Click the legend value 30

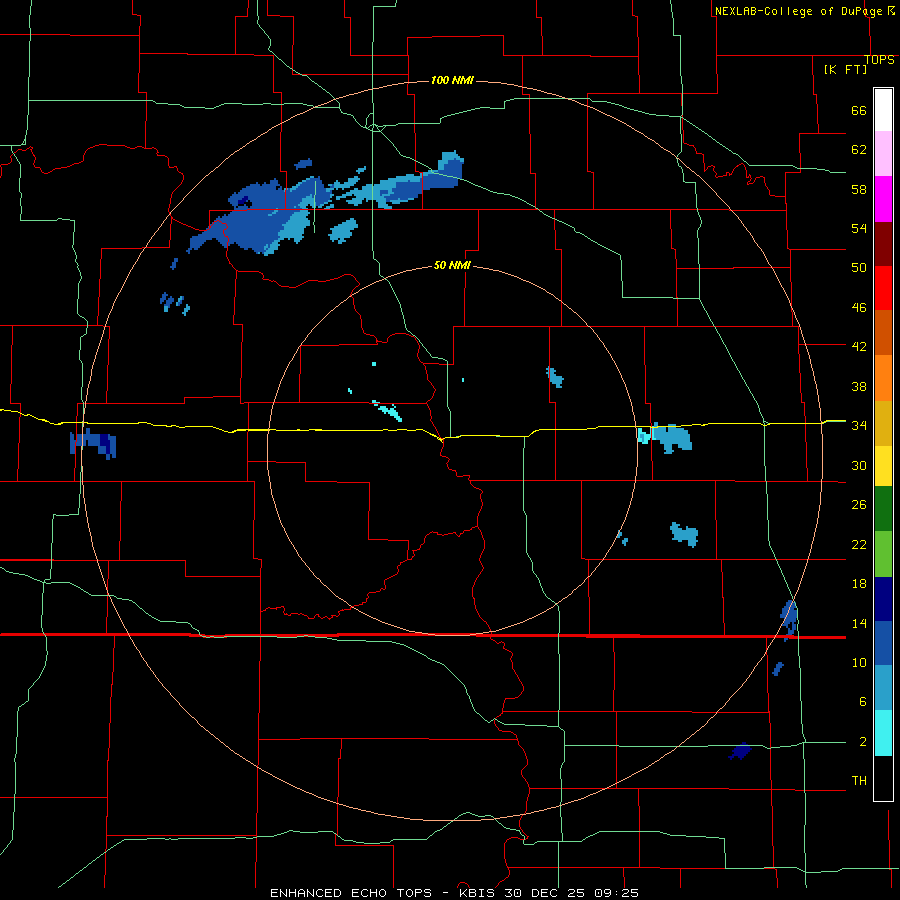tap(859, 465)
